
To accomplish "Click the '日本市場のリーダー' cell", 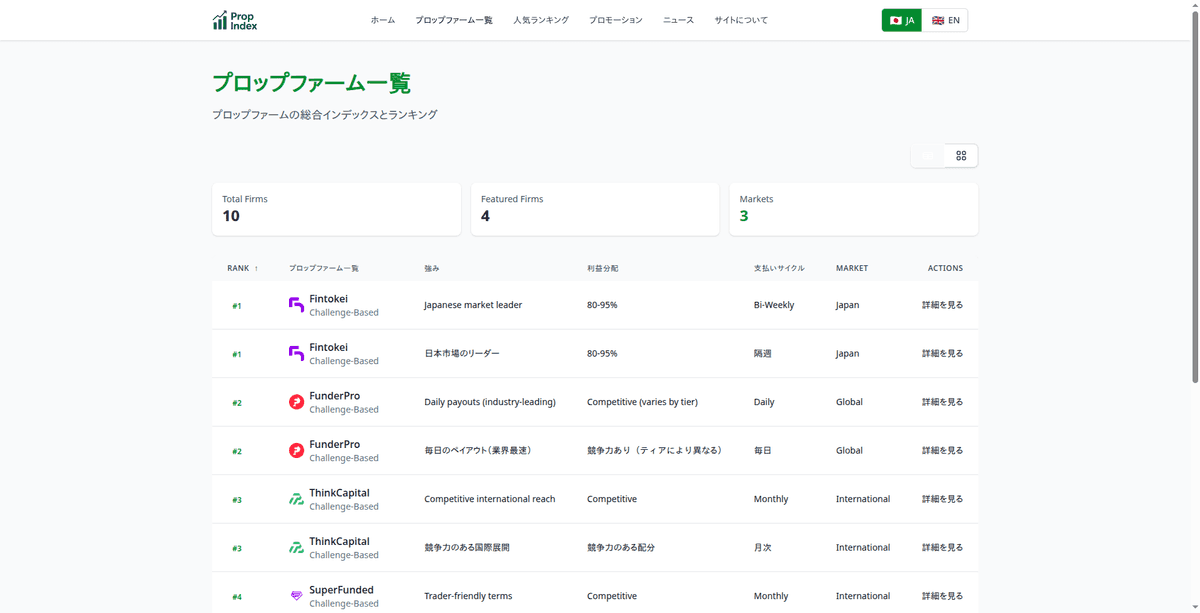I will click(x=462, y=353).
